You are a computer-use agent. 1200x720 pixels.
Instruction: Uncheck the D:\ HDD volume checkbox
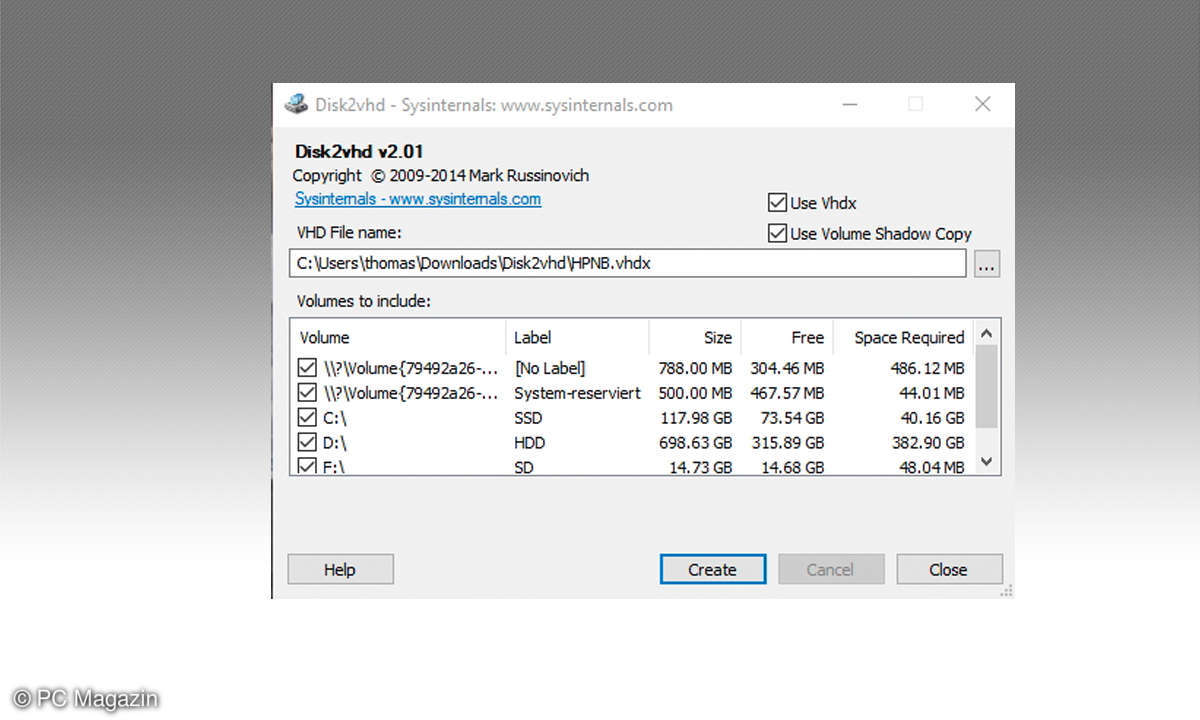coord(307,442)
